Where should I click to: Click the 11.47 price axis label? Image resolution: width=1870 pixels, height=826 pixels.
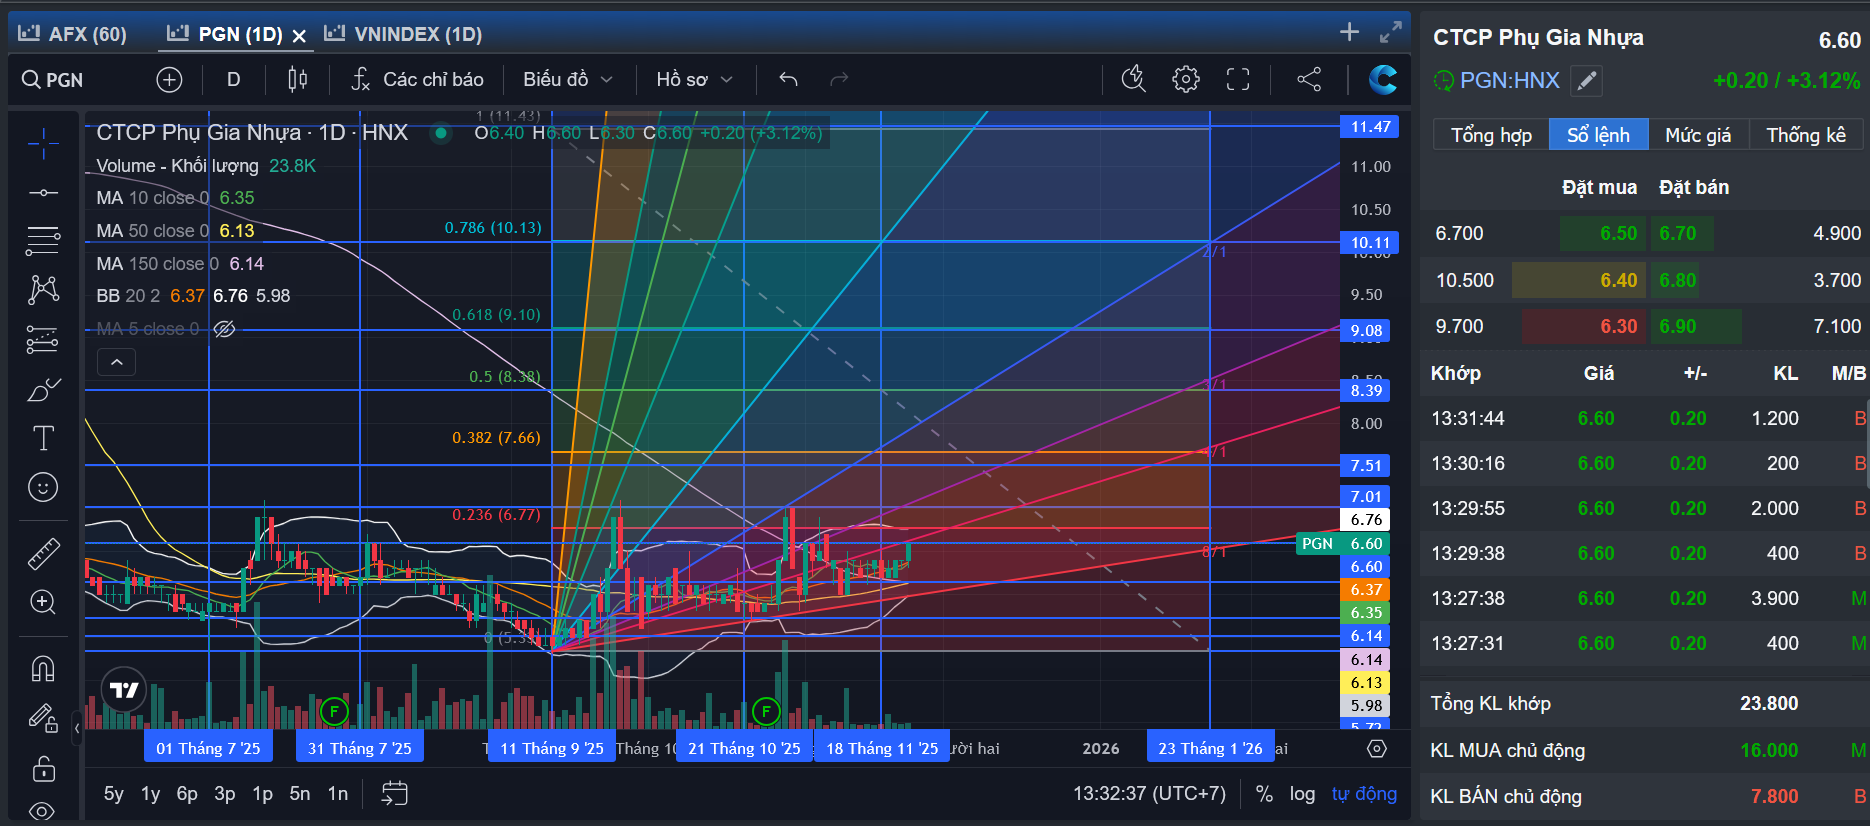tap(1370, 127)
